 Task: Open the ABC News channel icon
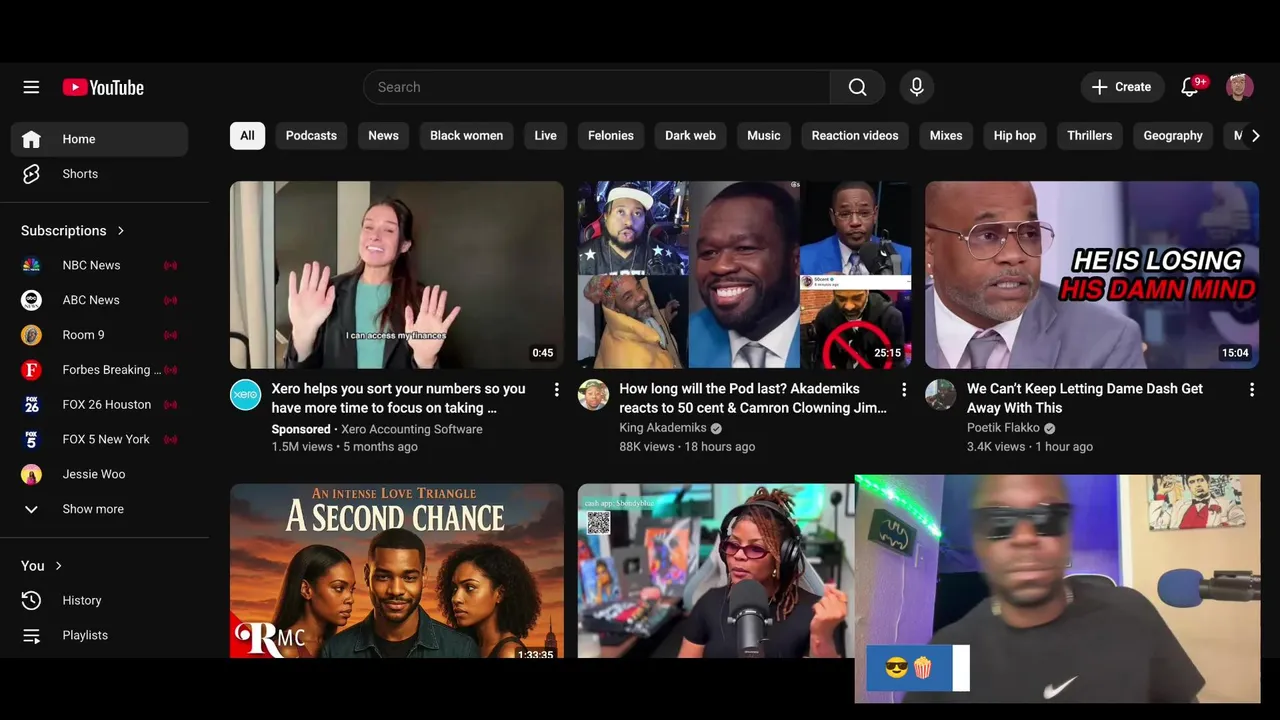click(31, 300)
